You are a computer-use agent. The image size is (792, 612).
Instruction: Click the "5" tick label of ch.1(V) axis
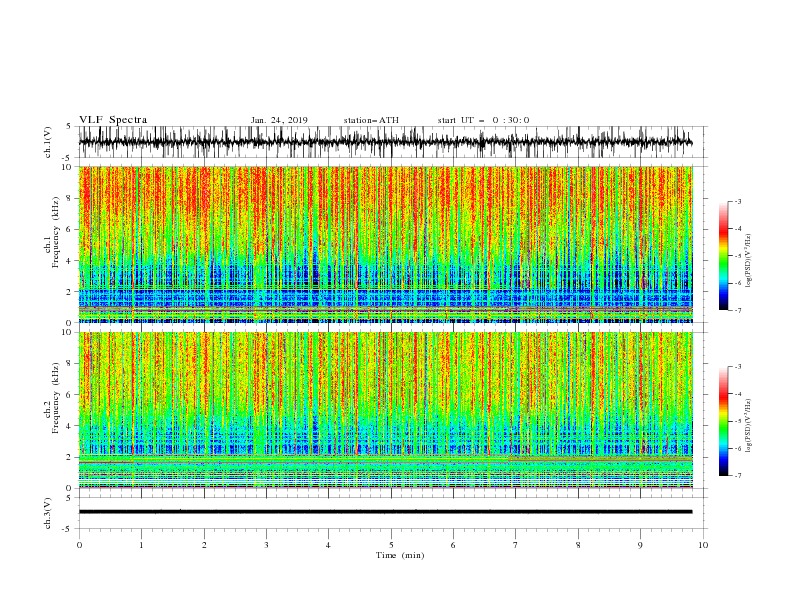pyautogui.click(x=69, y=126)
